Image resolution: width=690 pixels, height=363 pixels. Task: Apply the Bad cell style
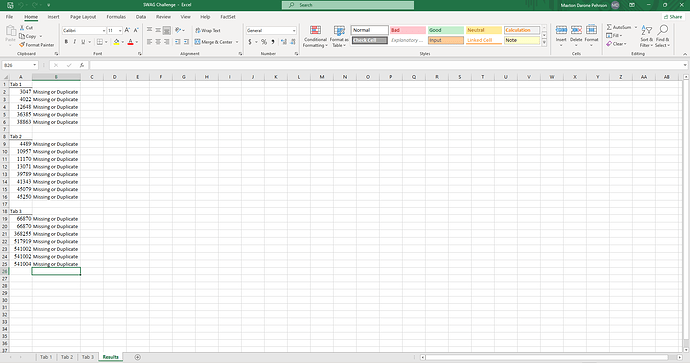coord(408,30)
